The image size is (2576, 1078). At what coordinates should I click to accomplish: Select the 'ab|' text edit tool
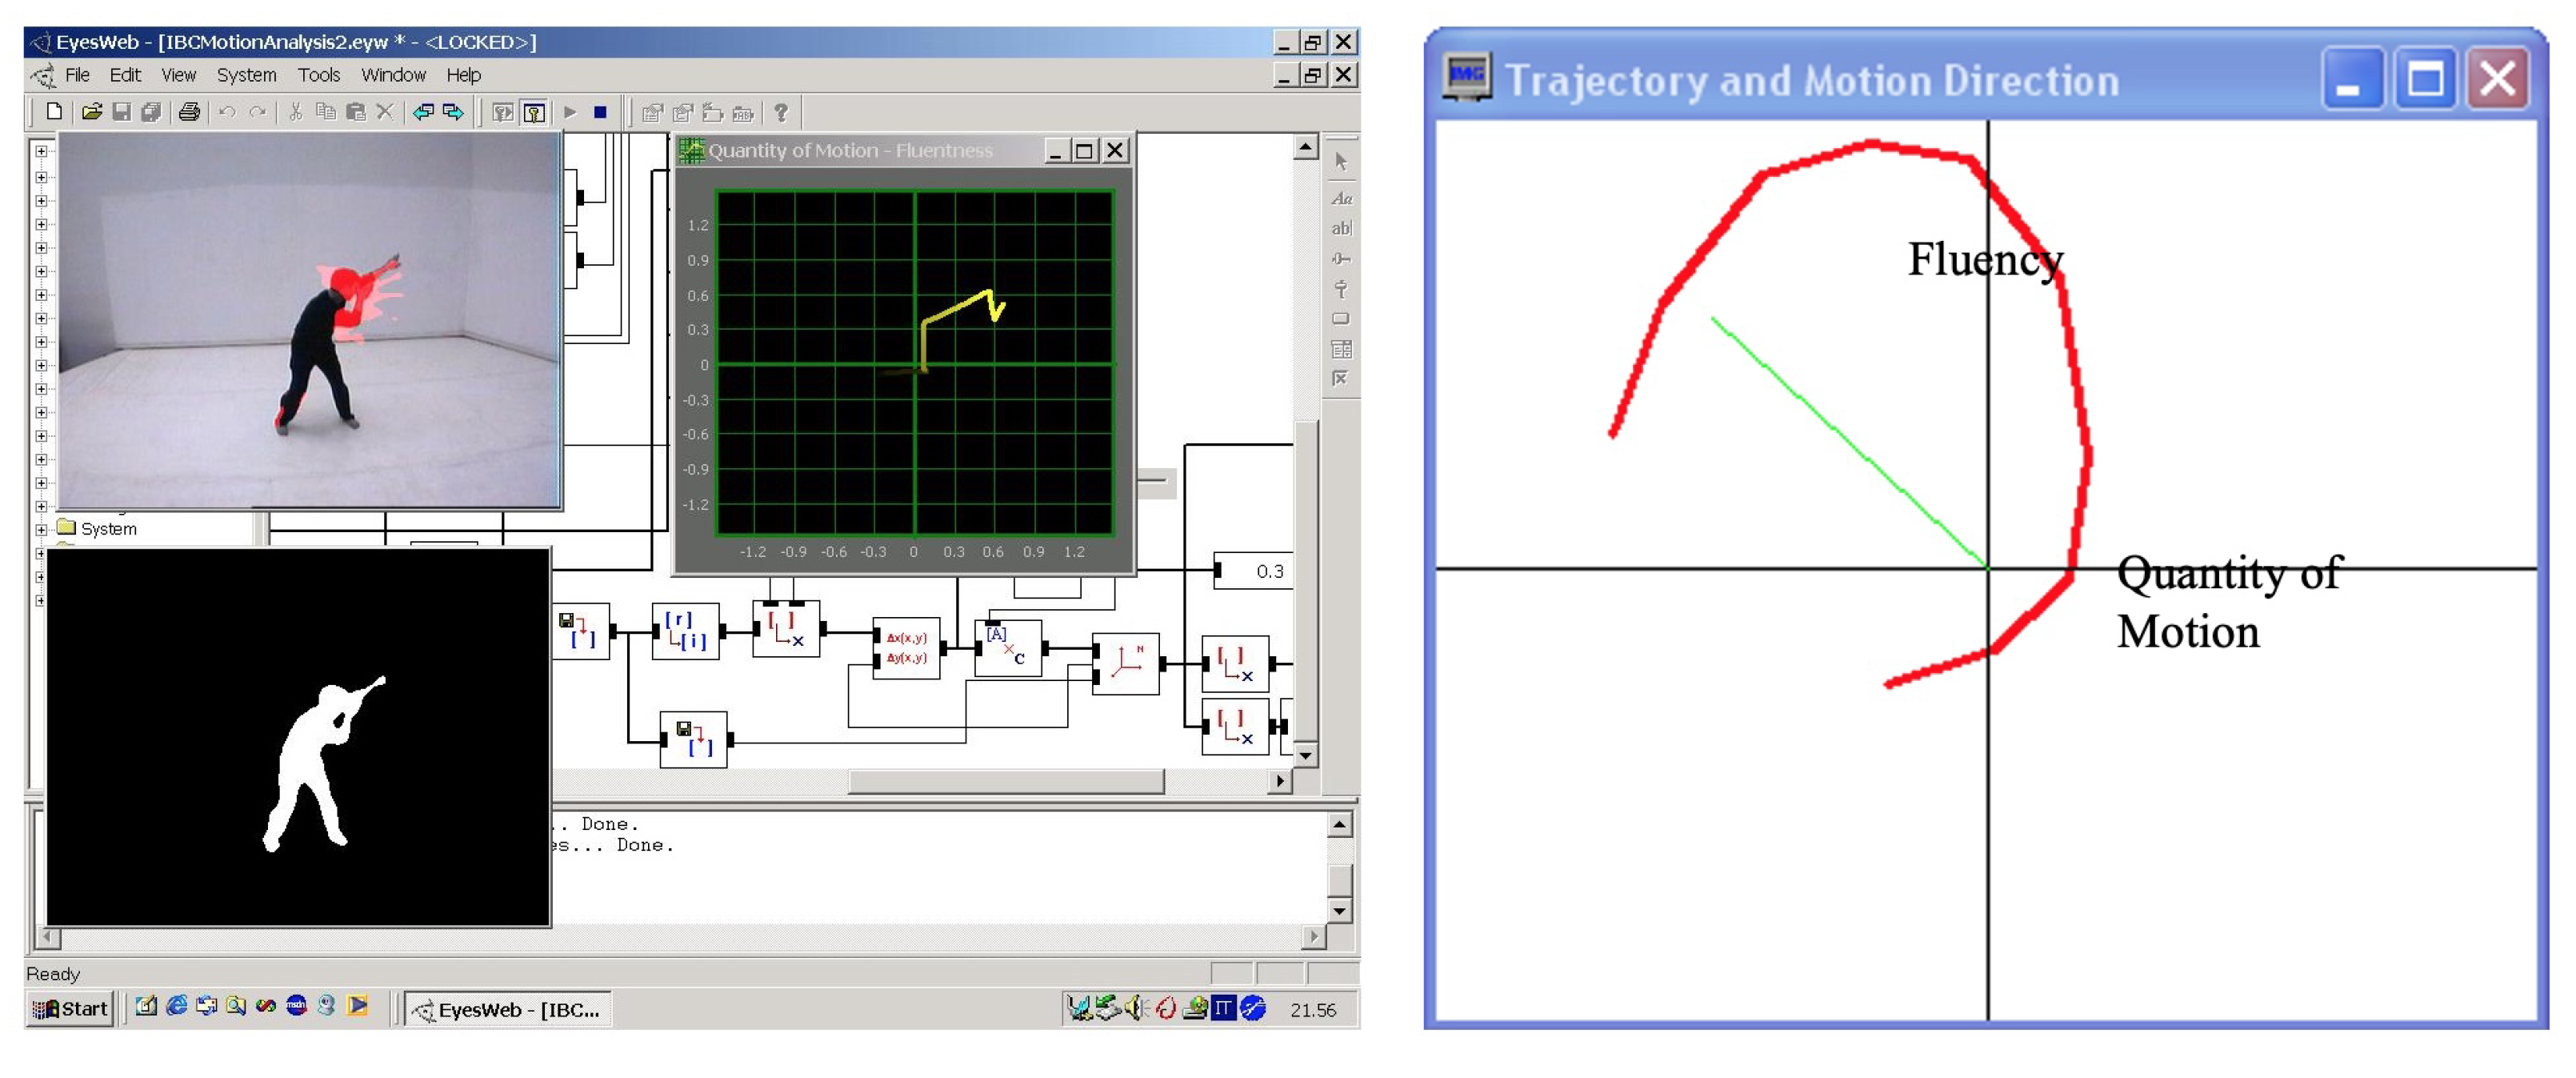1341,228
